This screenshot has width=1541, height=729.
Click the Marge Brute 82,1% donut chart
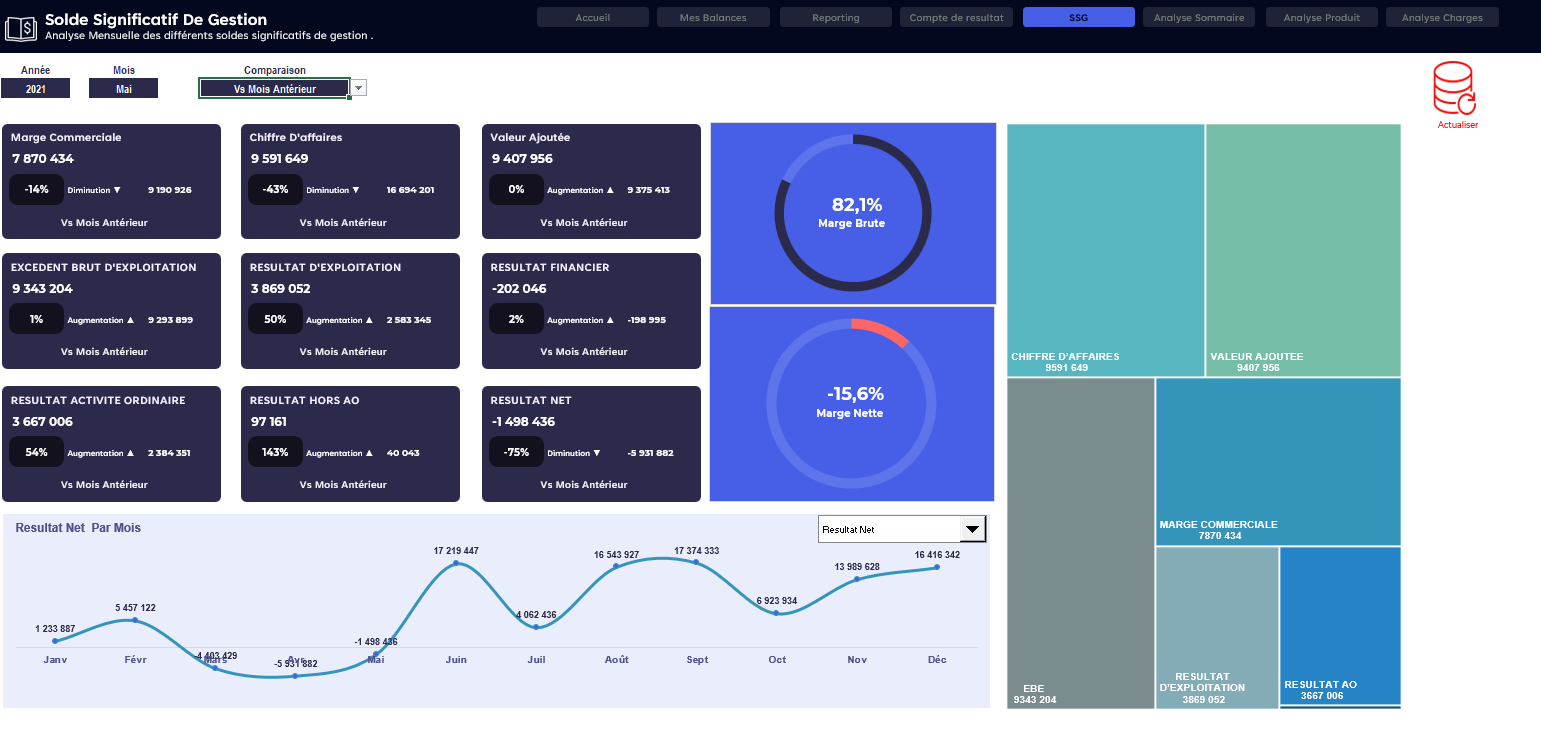[853, 213]
